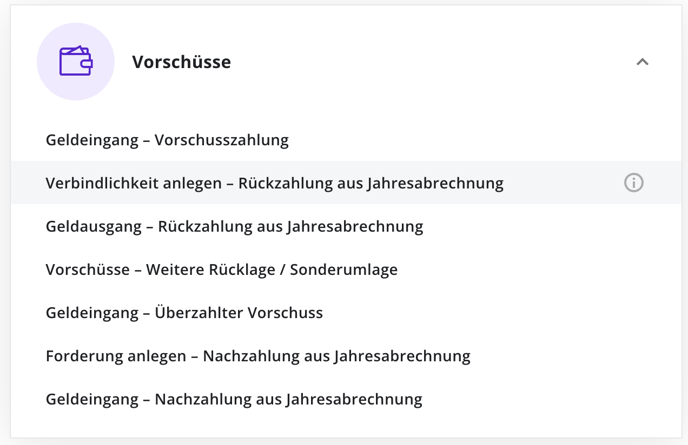This screenshot has width=688, height=445.
Task: Open Geldeingang – Vorschusszahlung
Action: click(x=346, y=140)
